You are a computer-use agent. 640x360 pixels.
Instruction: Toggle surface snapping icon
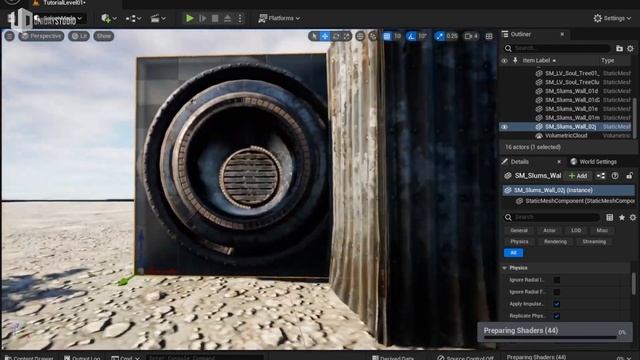point(373,36)
